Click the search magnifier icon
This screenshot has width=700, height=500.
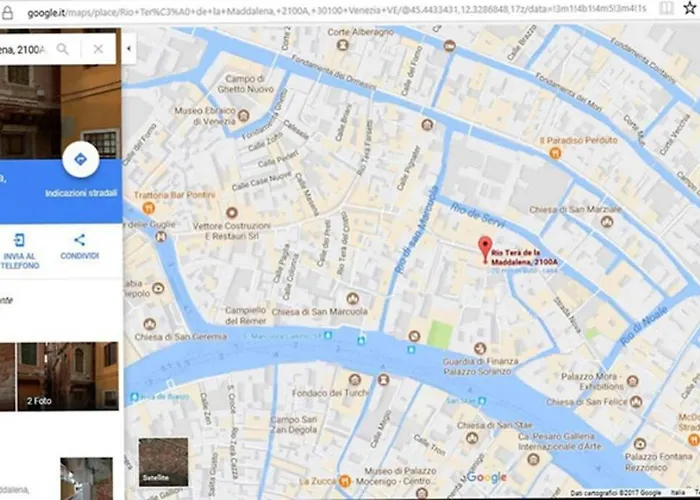click(x=63, y=49)
